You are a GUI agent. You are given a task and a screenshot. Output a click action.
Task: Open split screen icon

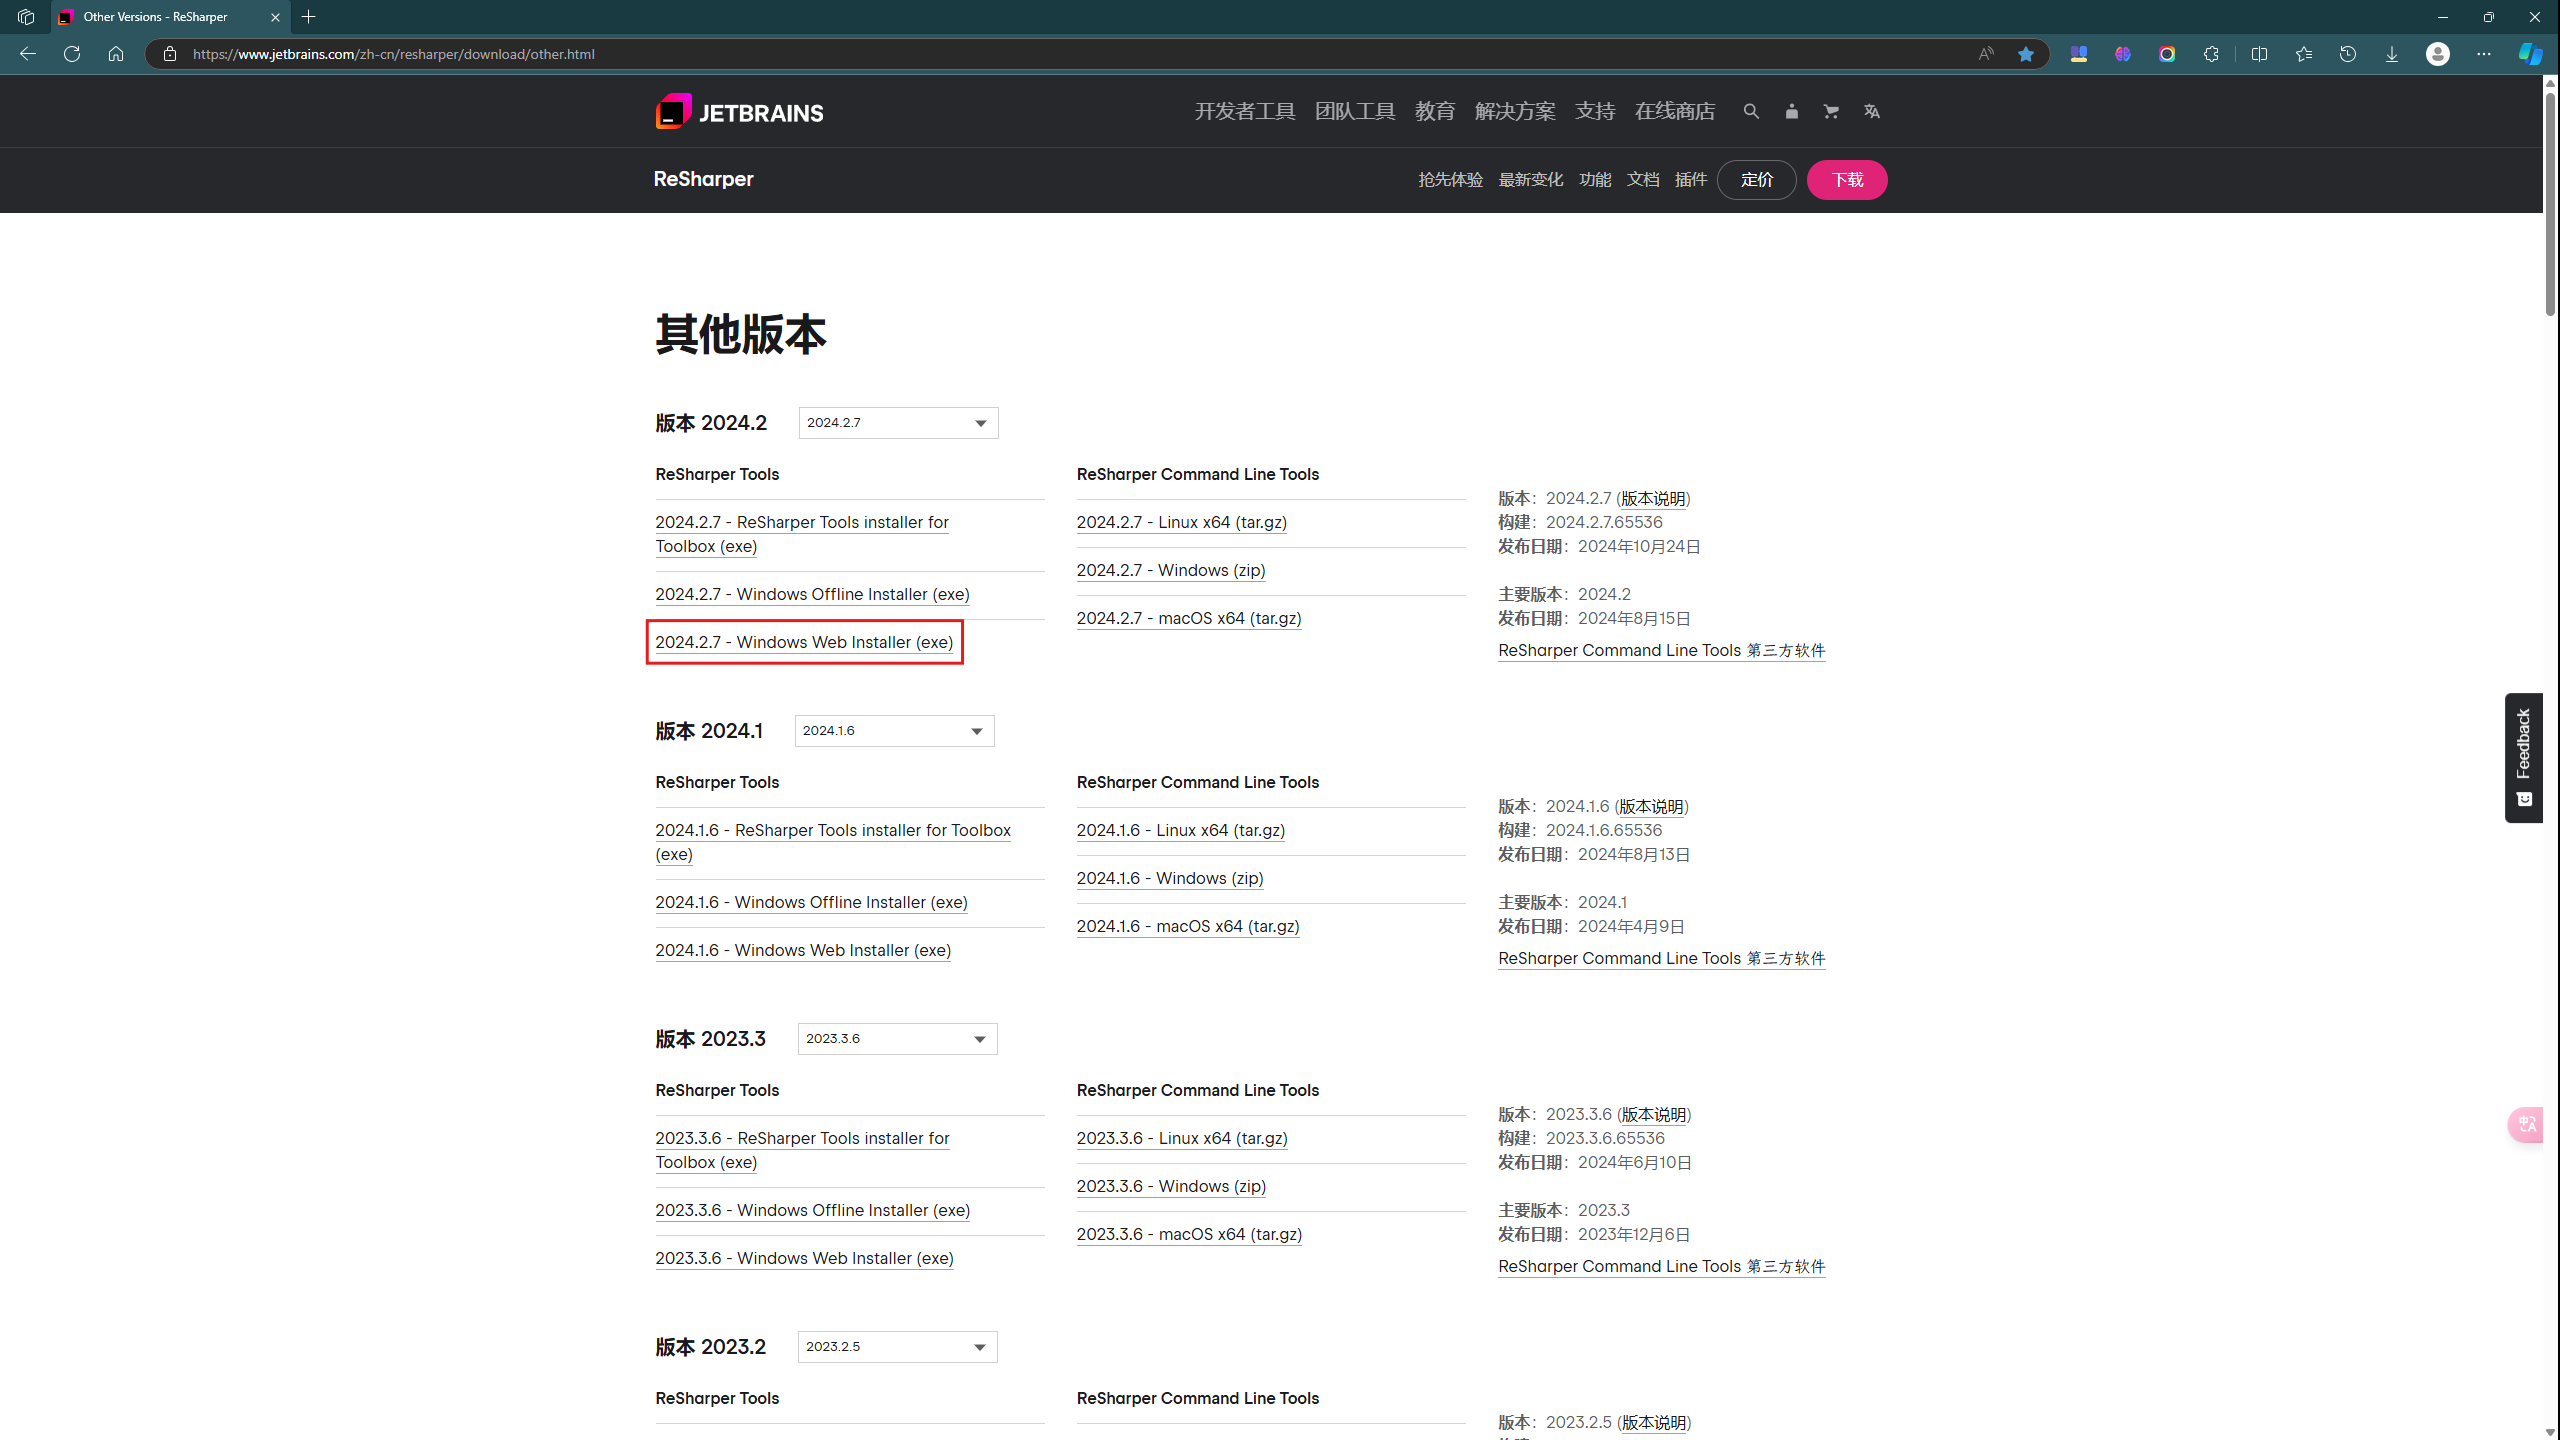[x=2259, y=54]
